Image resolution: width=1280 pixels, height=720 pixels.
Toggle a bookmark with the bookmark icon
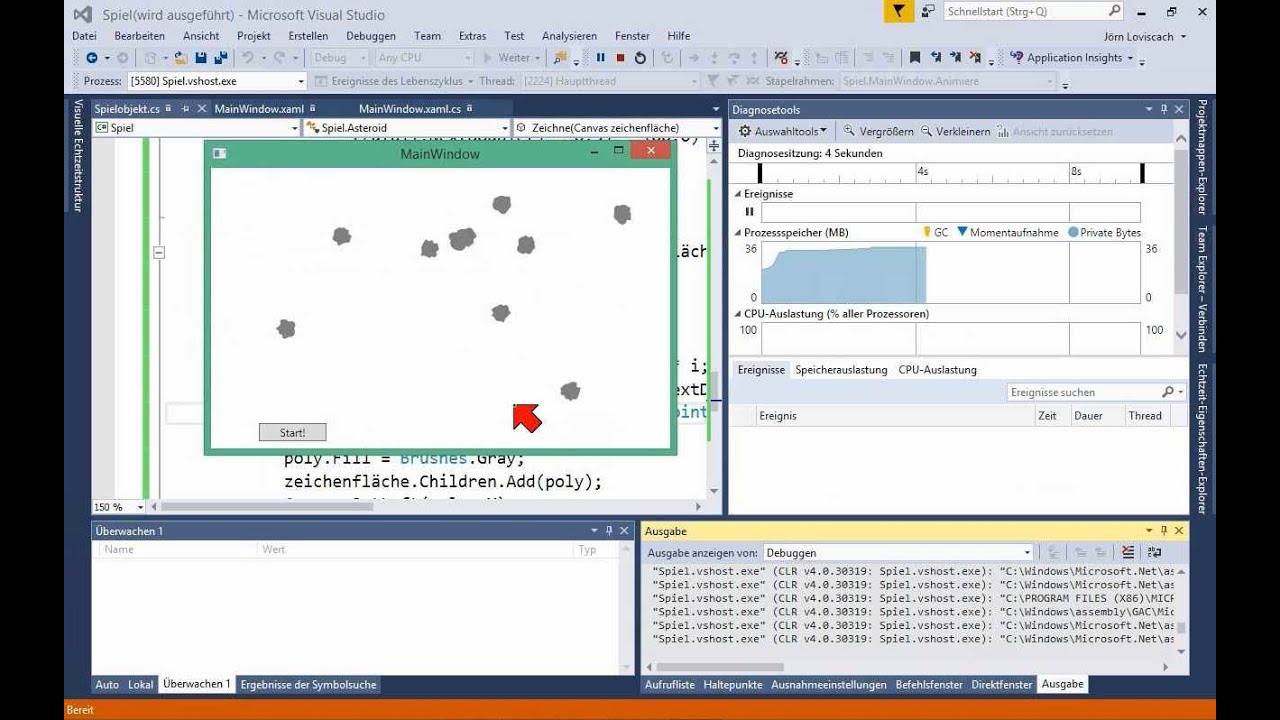tap(914, 58)
